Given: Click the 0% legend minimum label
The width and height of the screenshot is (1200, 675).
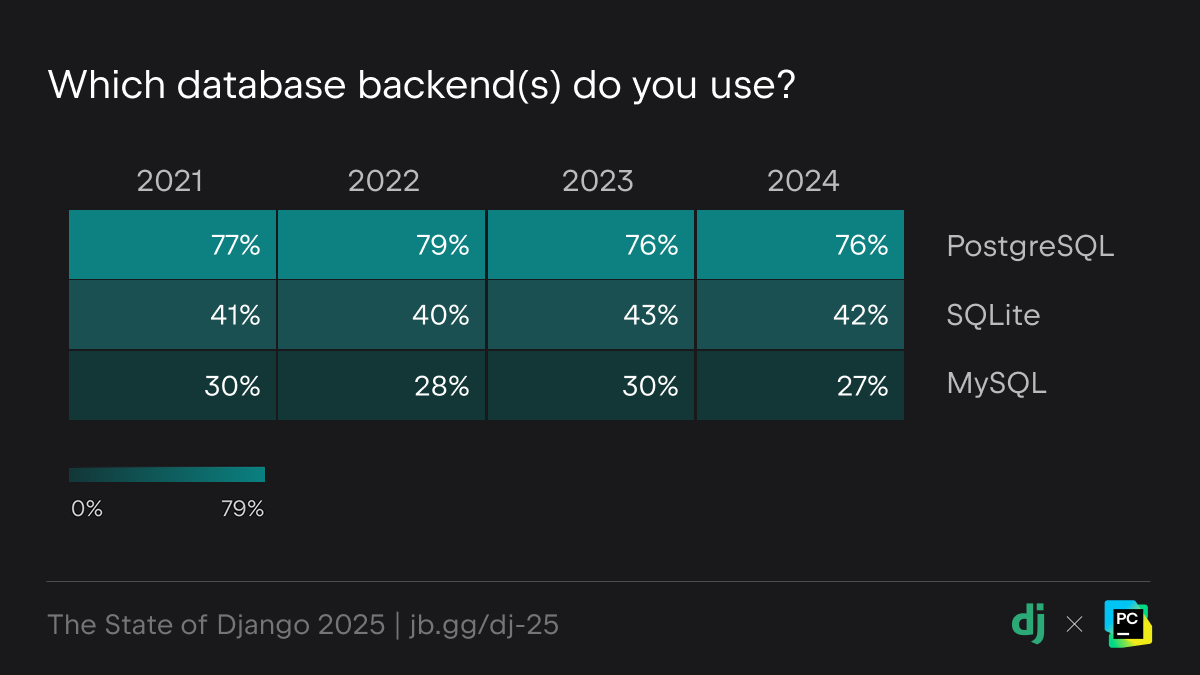Looking at the screenshot, I should [x=87, y=509].
